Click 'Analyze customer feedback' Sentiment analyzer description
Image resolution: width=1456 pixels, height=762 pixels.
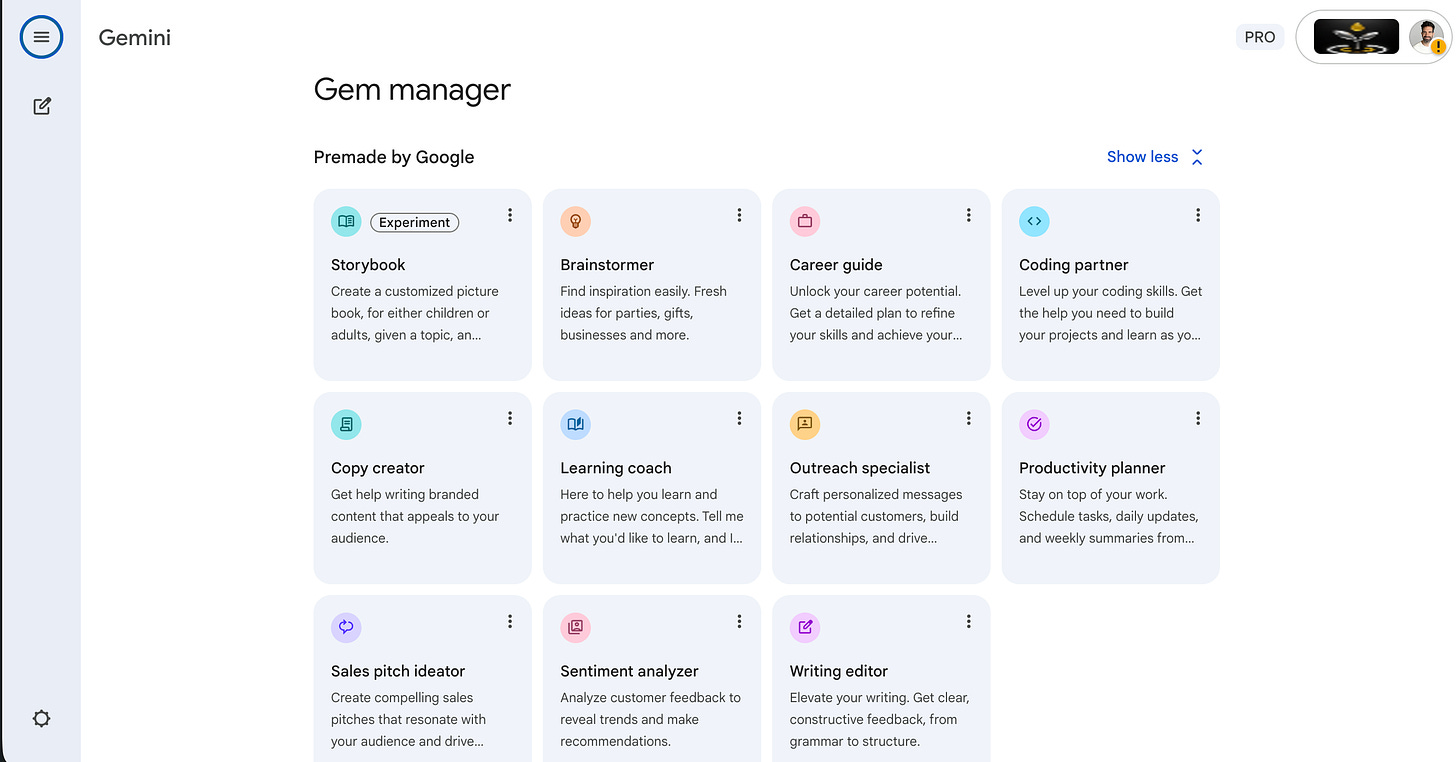651,719
